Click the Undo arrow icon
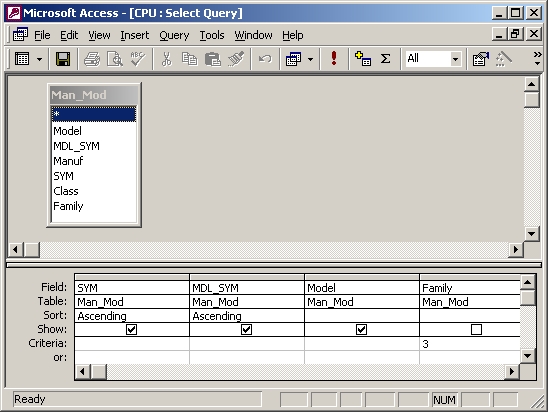The image size is (548, 412). [265, 59]
